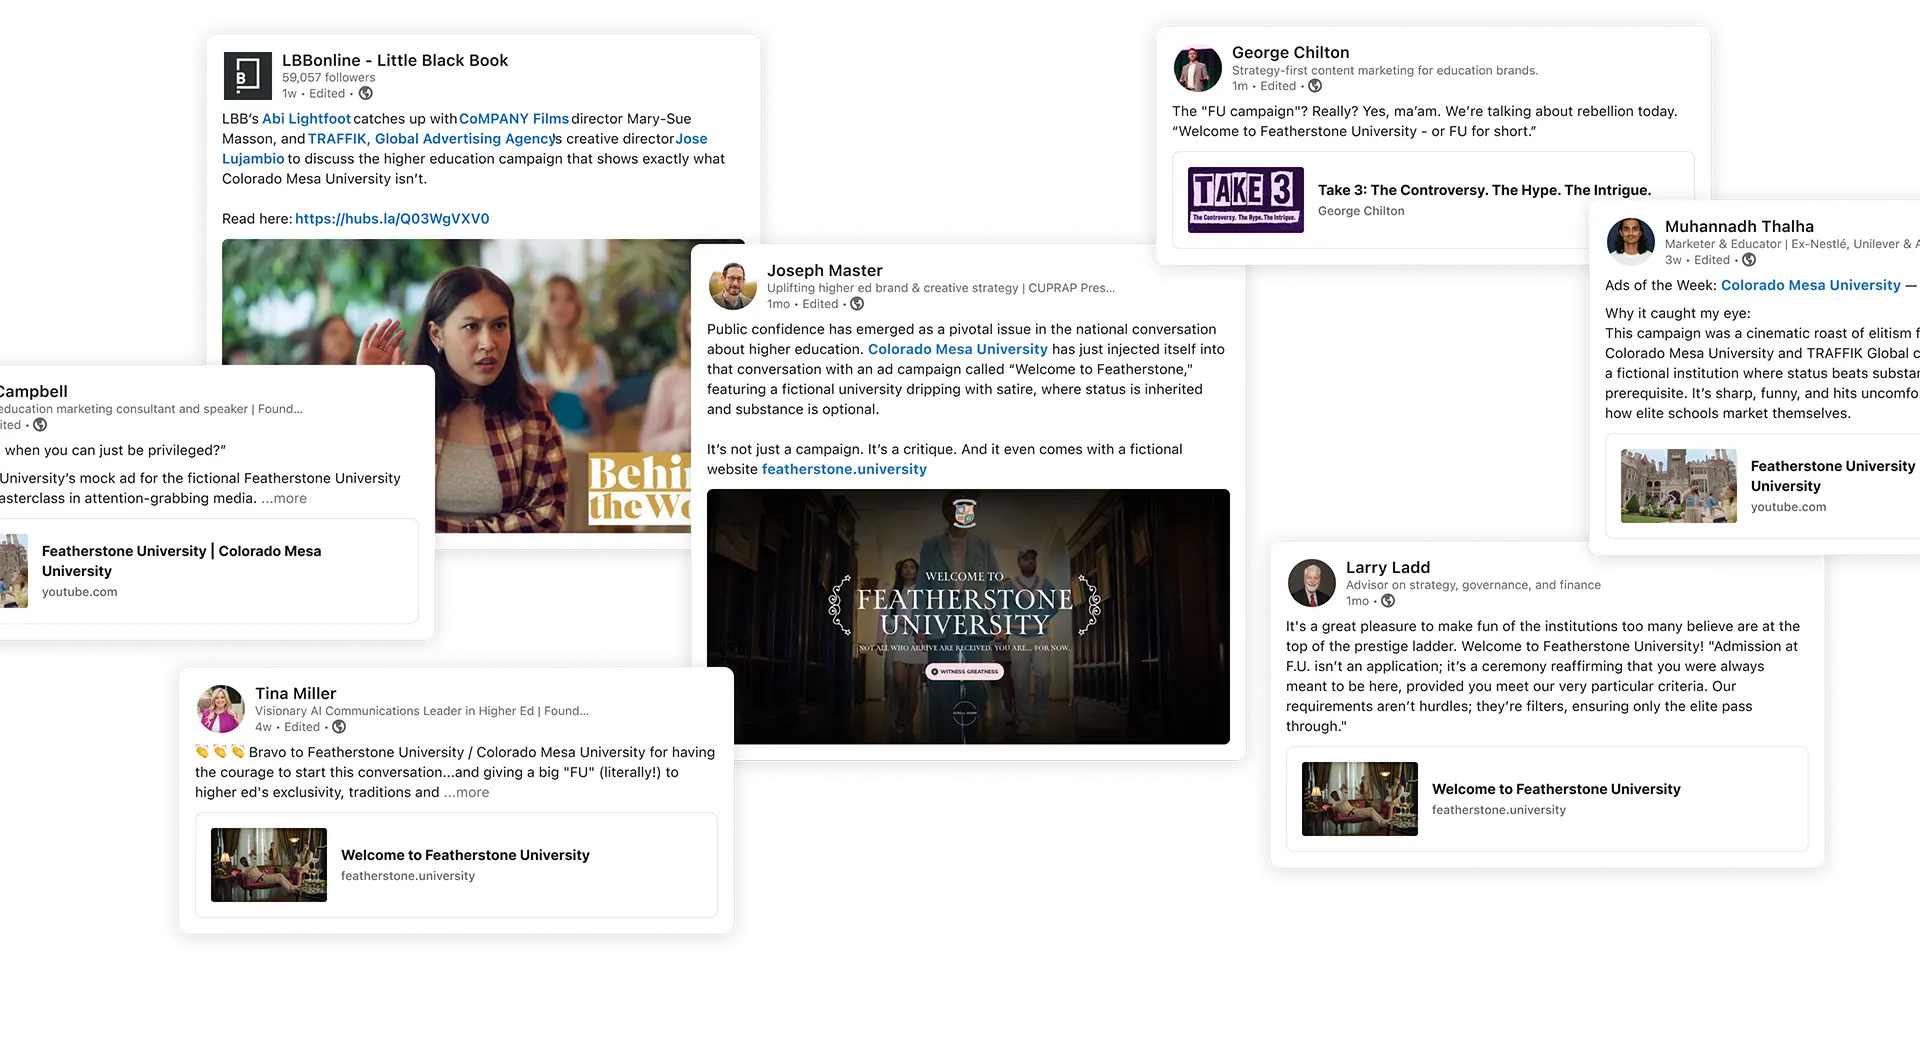This screenshot has width=1920, height=1040.
Task: Open the link preview thumbnail in Tina Miller's post
Action: tap(269, 865)
